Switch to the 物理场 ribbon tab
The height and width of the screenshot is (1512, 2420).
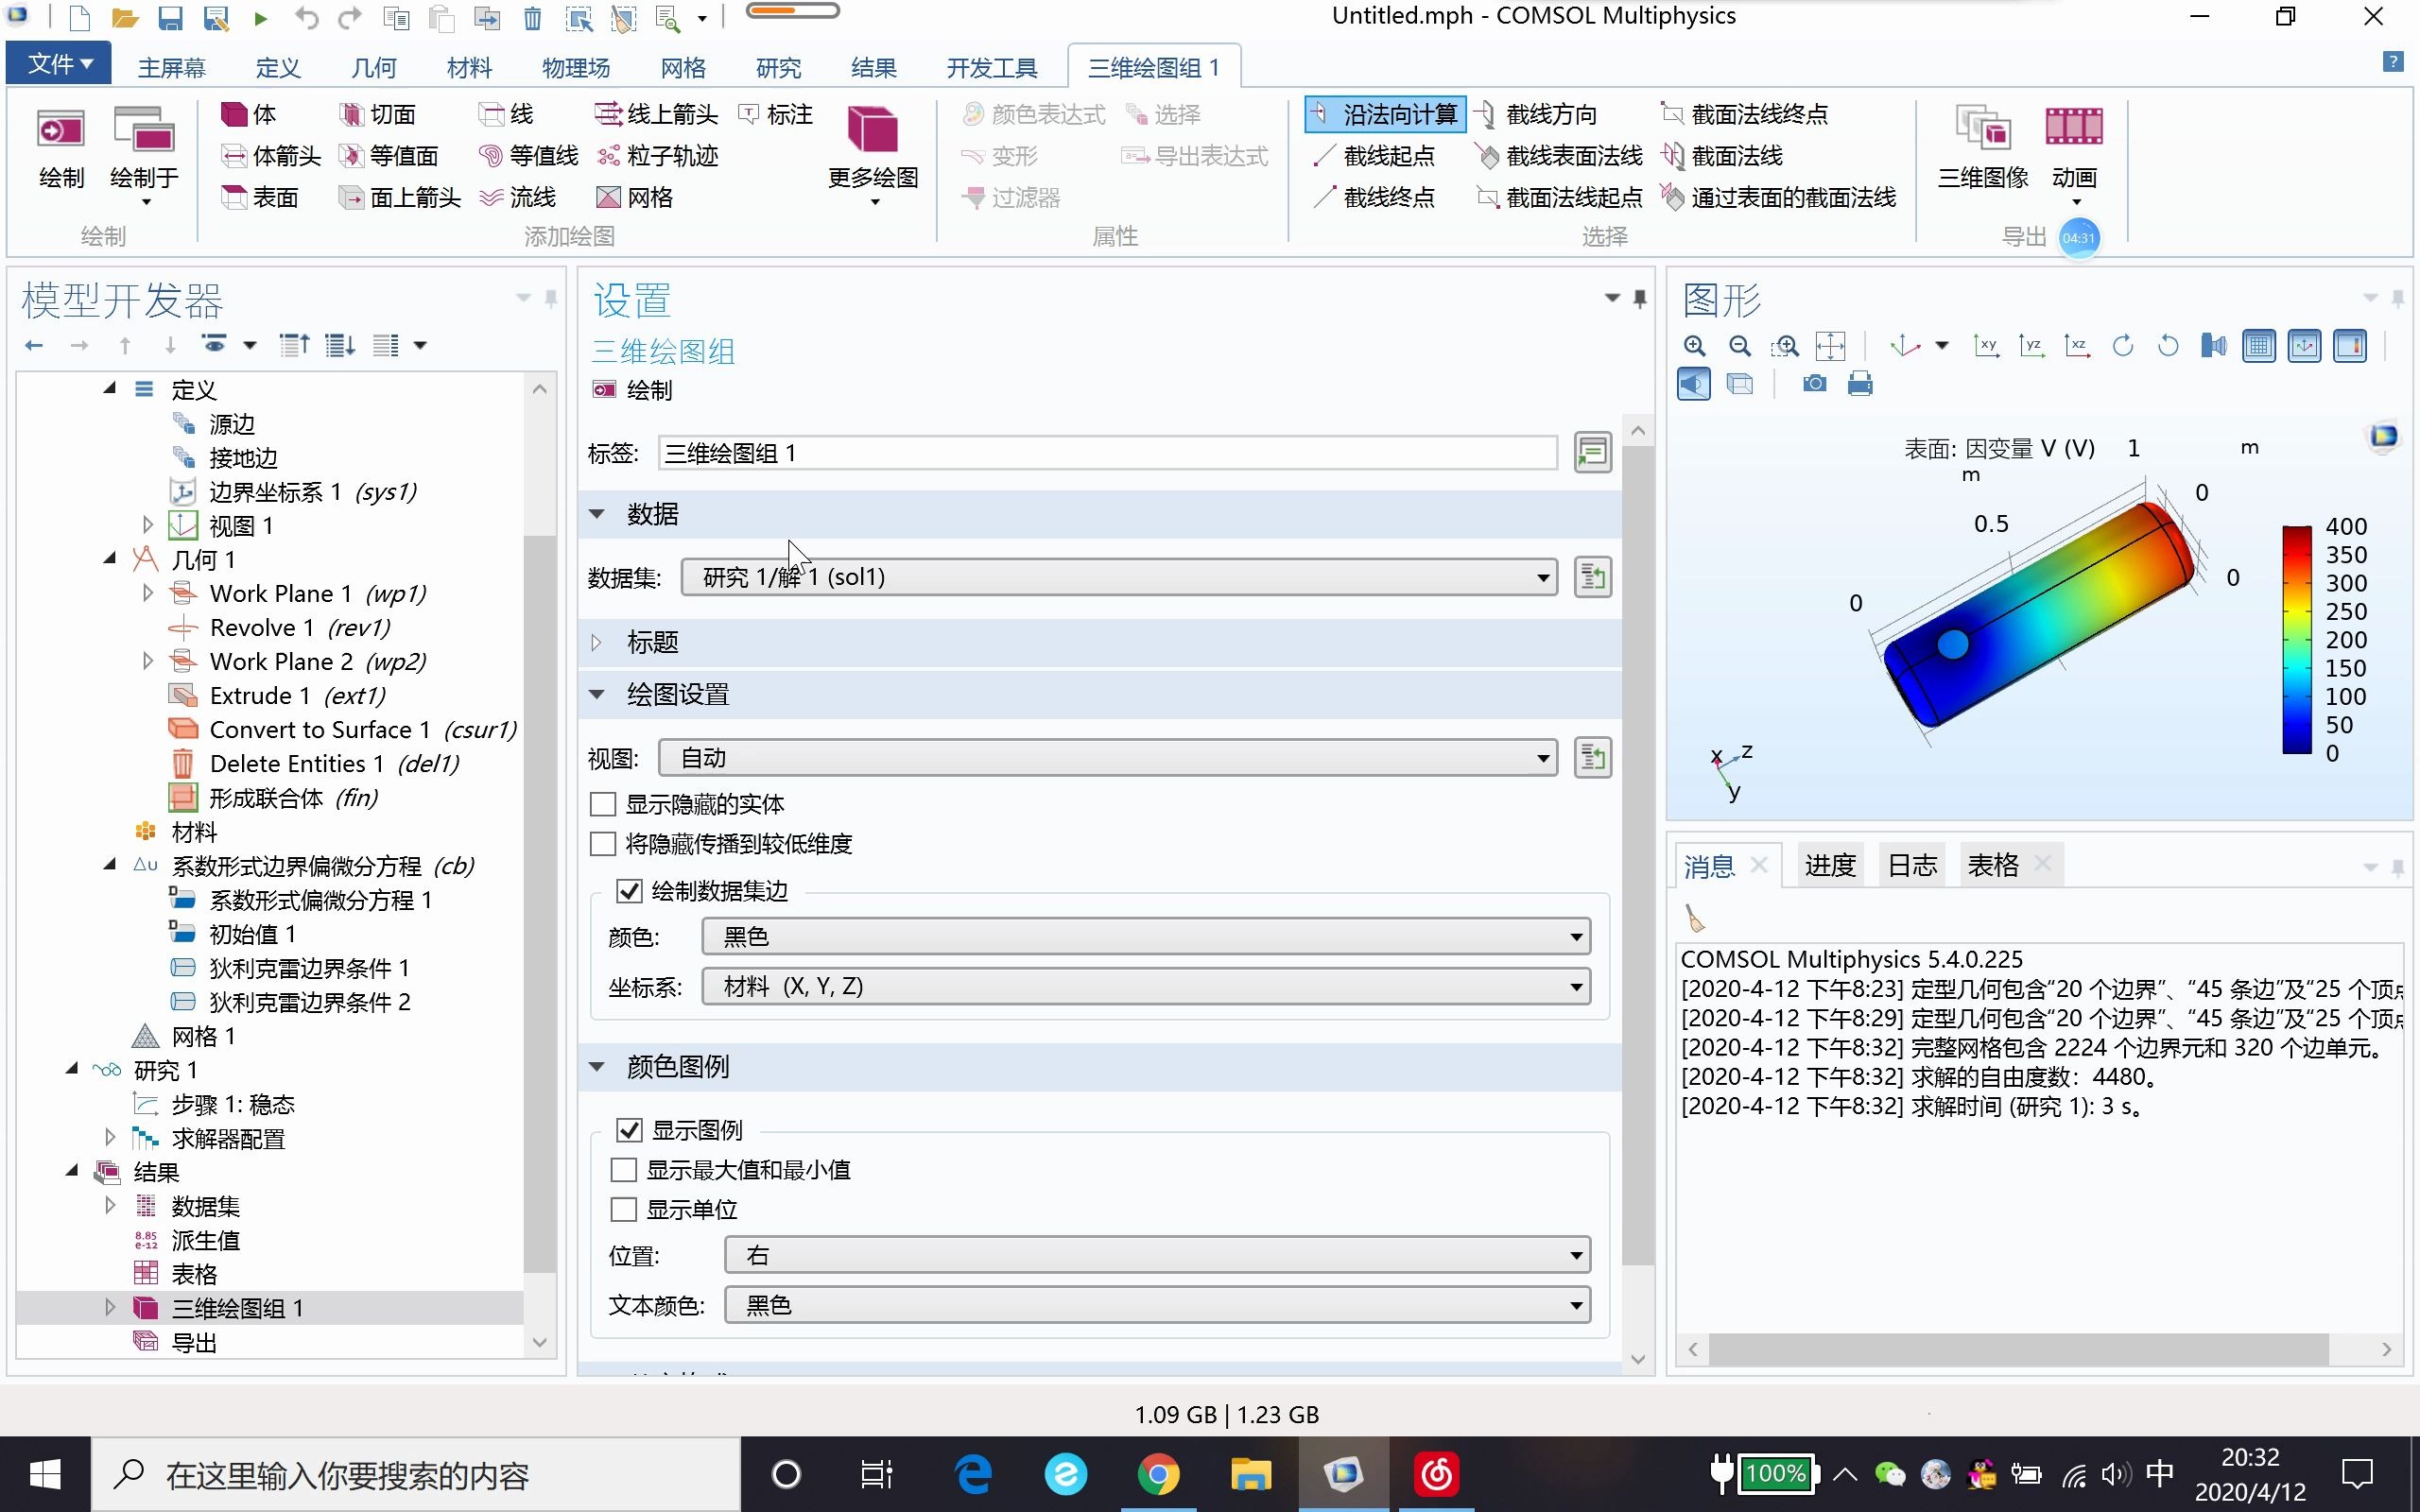click(x=575, y=66)
